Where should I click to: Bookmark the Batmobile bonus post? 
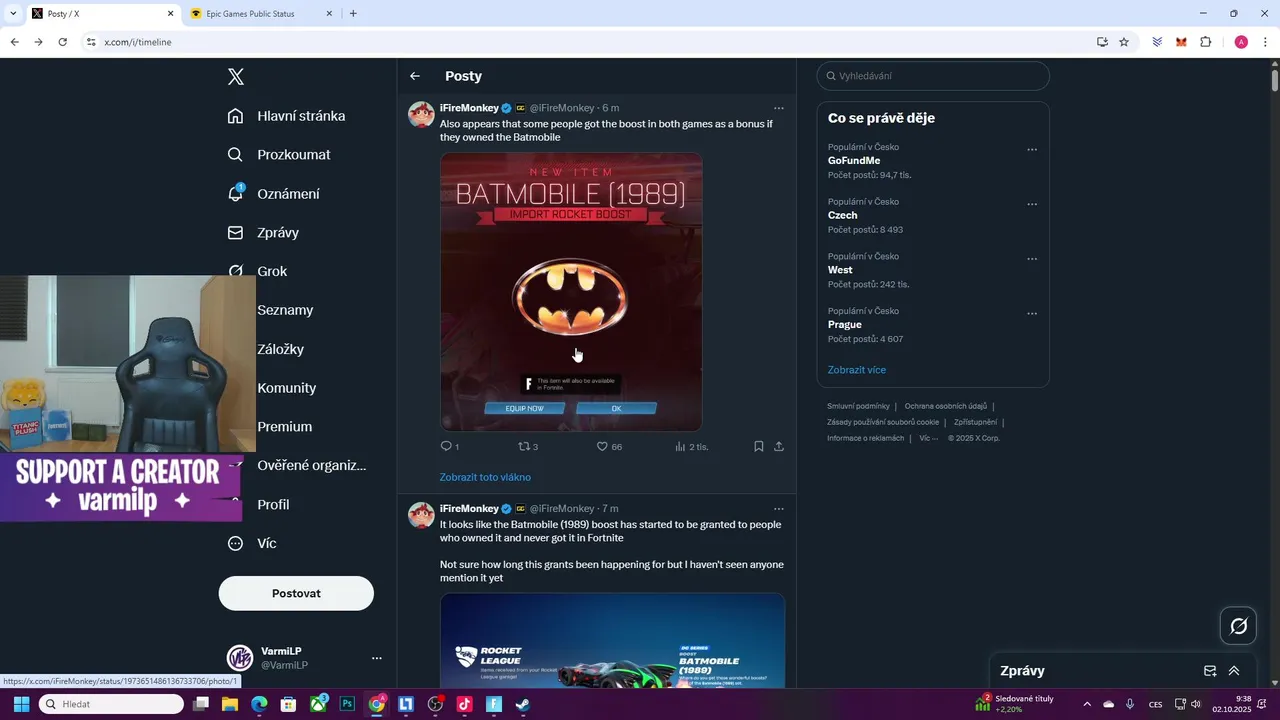(759, 446)
